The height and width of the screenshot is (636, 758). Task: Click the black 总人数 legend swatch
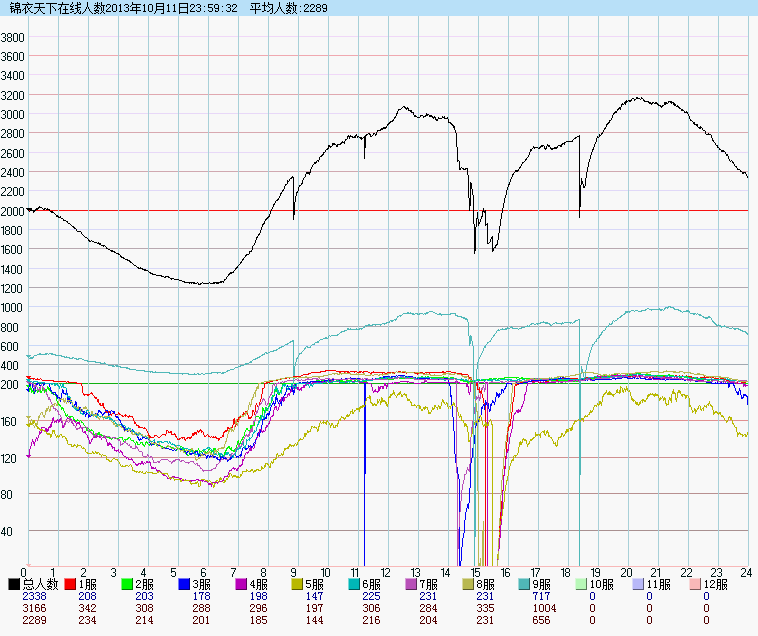pyautogui.click(x=14, y=584)
